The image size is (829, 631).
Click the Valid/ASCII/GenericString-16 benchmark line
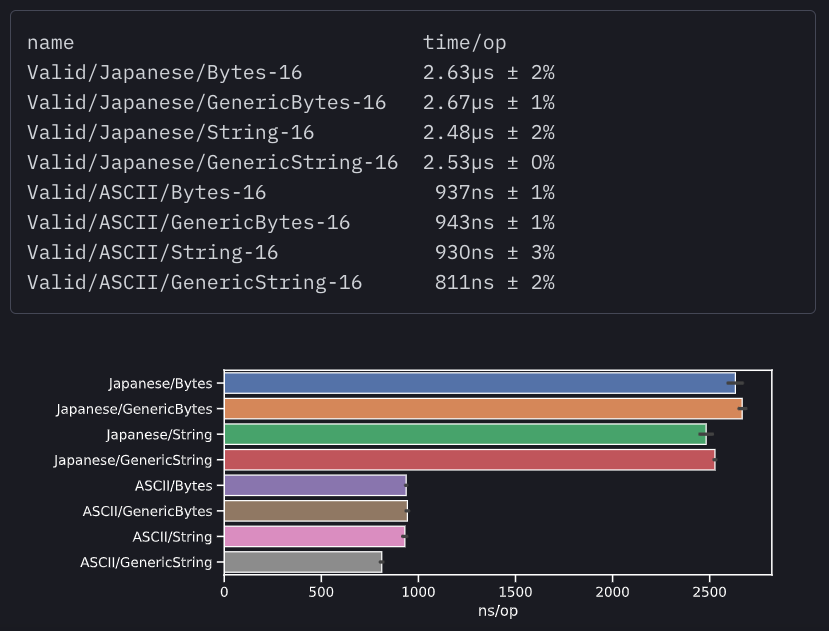click(194, 282)
